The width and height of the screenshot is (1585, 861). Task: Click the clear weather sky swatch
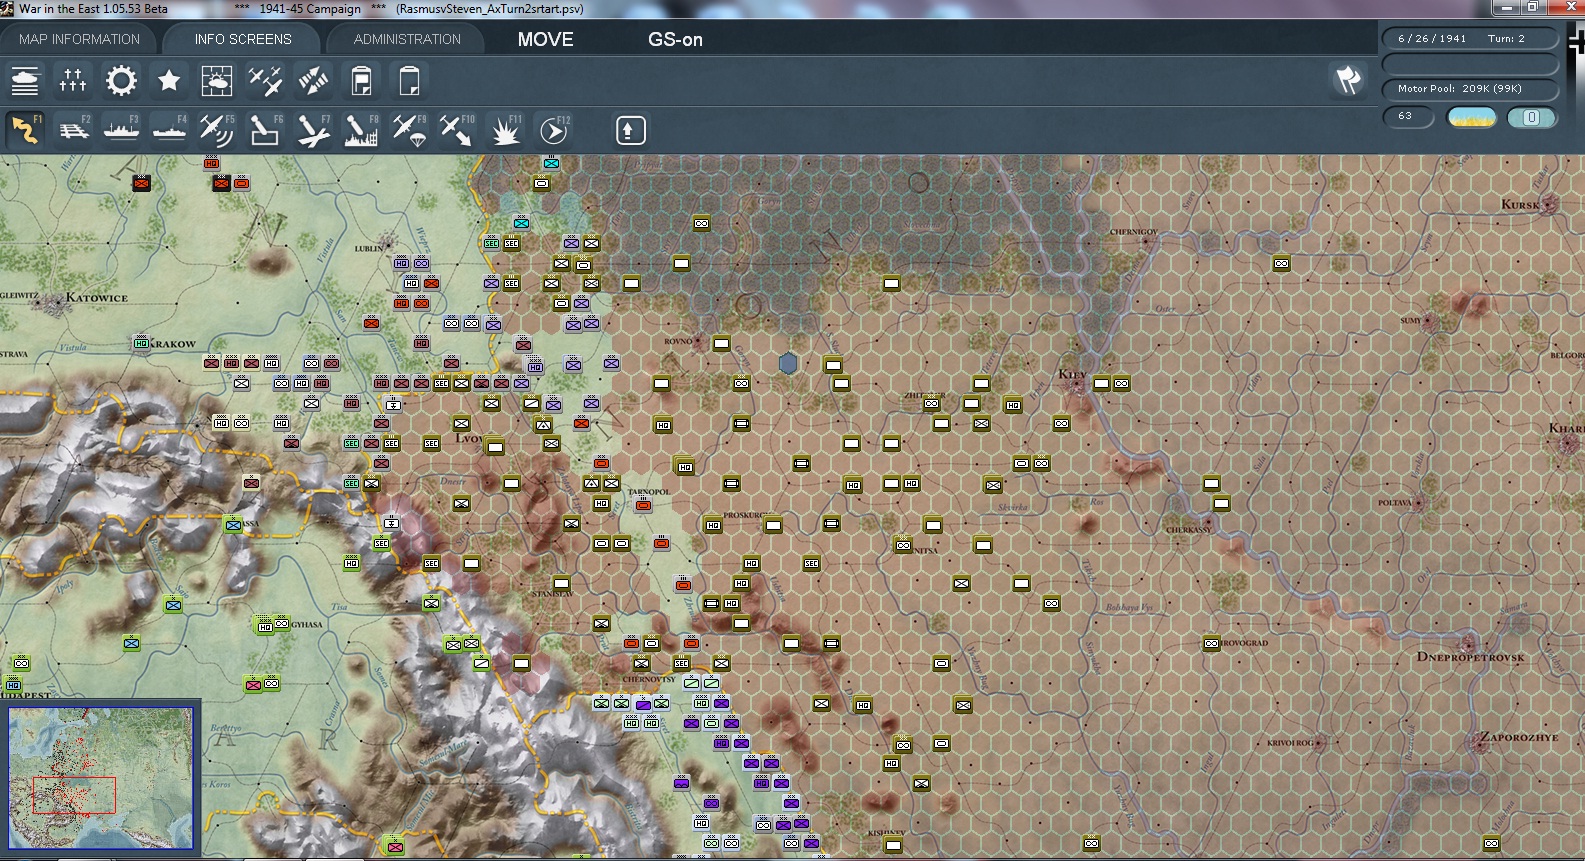pyautogui.click(x=1472, y=118)
